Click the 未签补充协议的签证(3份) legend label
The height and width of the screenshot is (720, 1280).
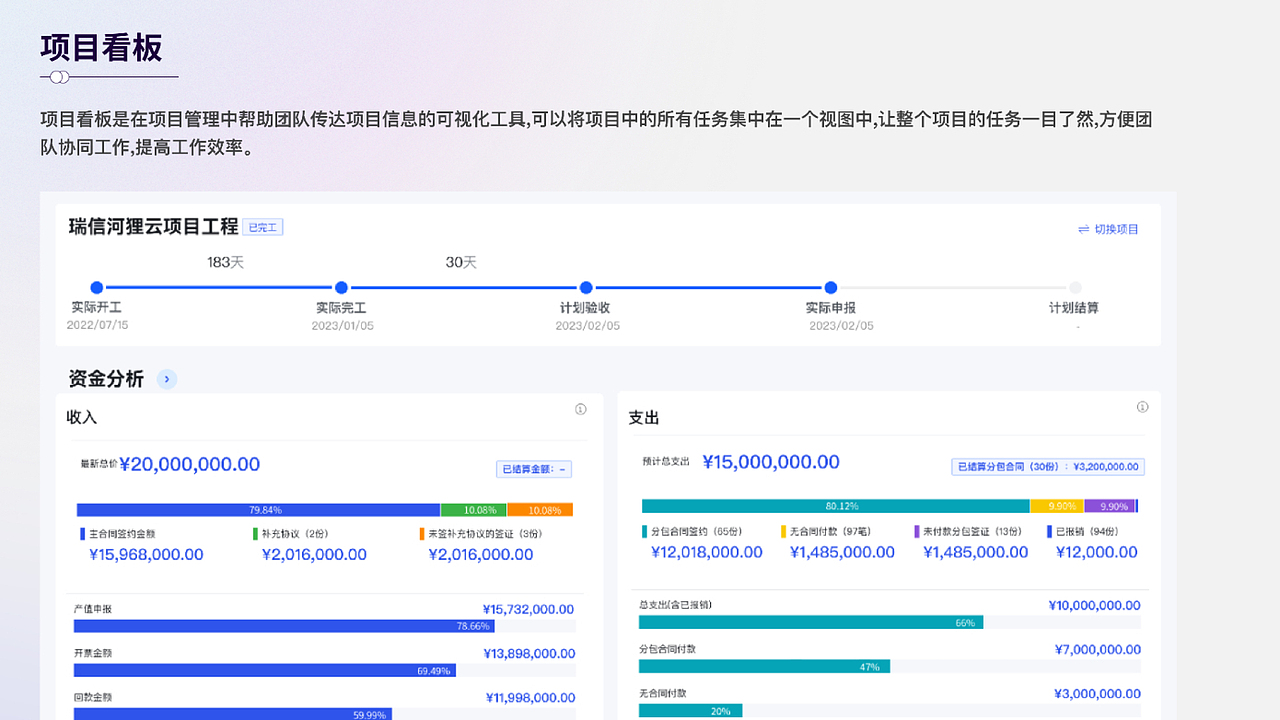(485, 534)
